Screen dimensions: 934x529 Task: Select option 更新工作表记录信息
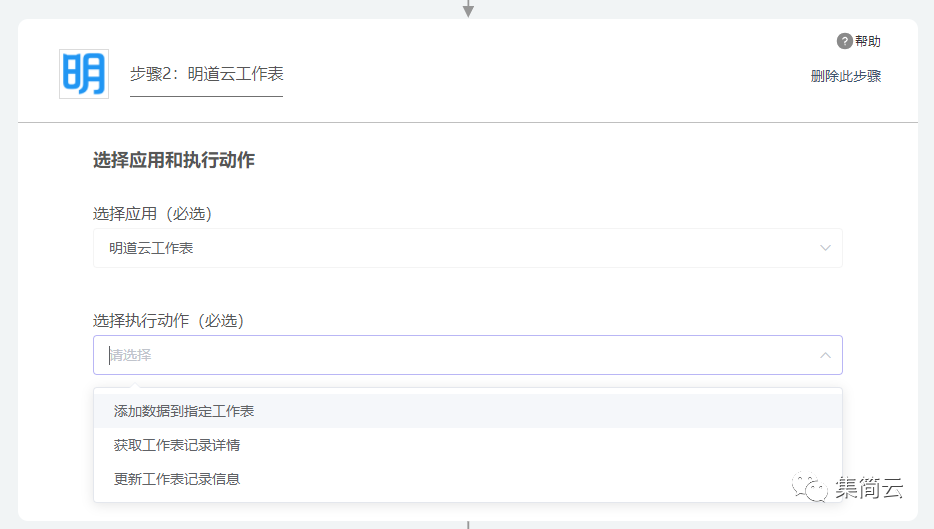[468, 479]
